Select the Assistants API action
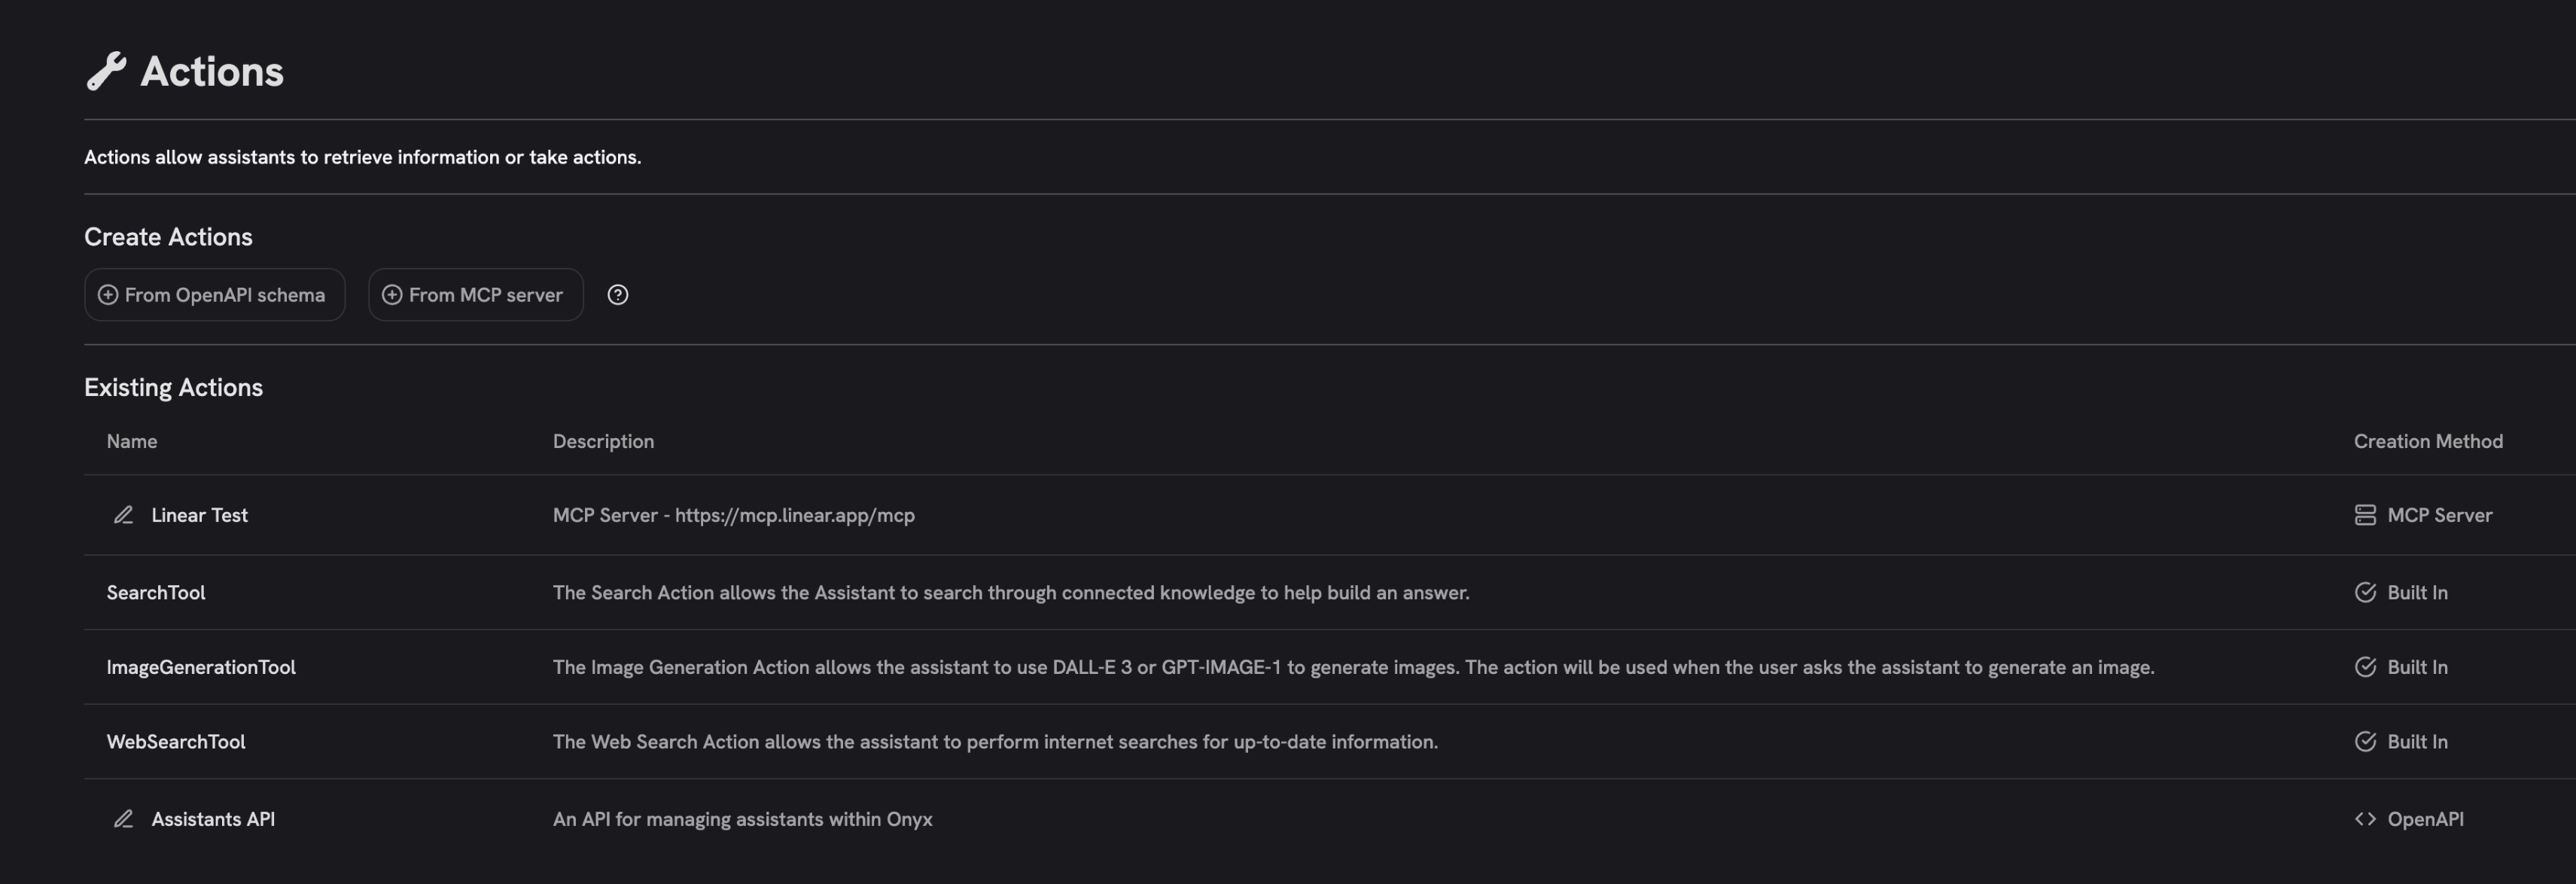2576x884 pixels. 213,818
